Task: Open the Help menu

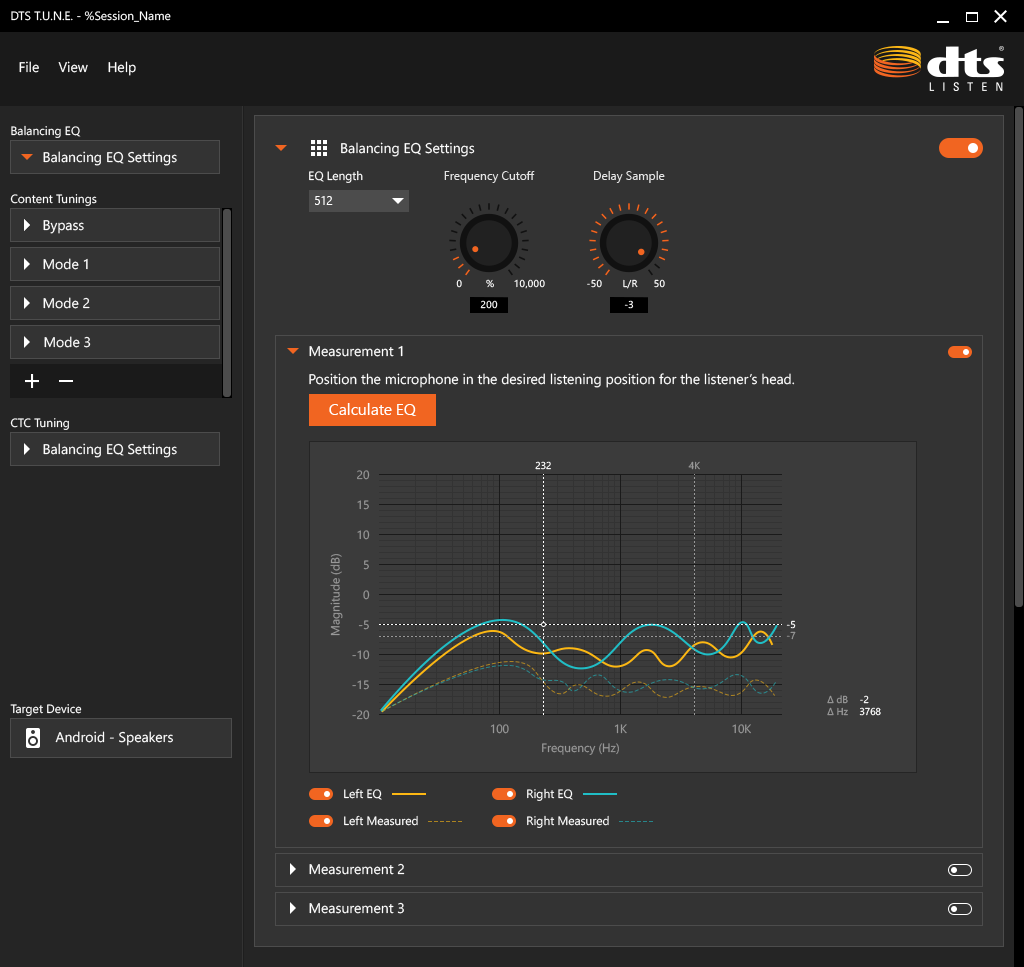Action: pos(121,67)
